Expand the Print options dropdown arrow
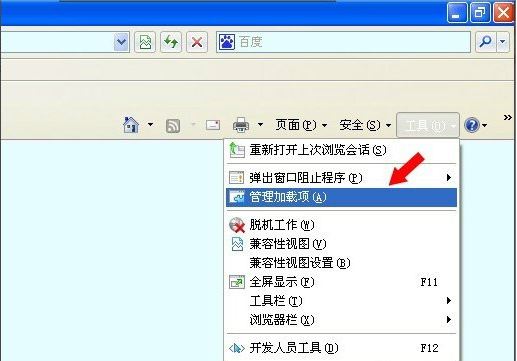The width and height of the screenshot is (517, 361). click(260, 125)
